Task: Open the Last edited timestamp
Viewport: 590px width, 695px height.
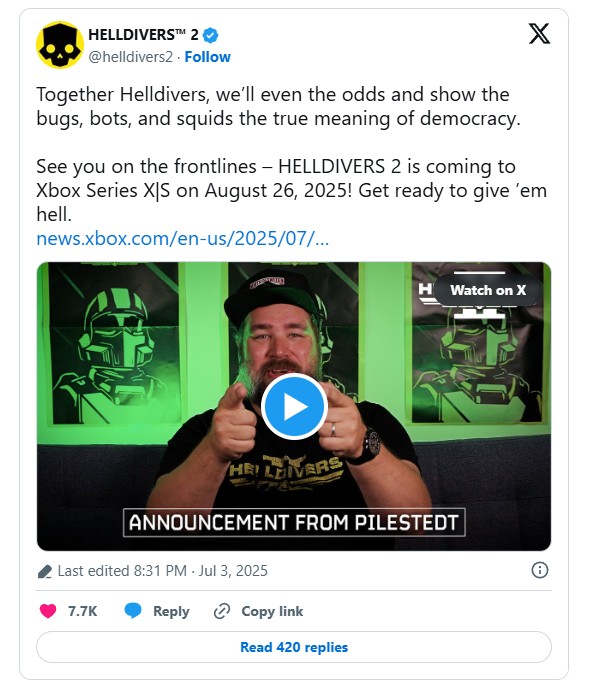Action: point(162,571)
